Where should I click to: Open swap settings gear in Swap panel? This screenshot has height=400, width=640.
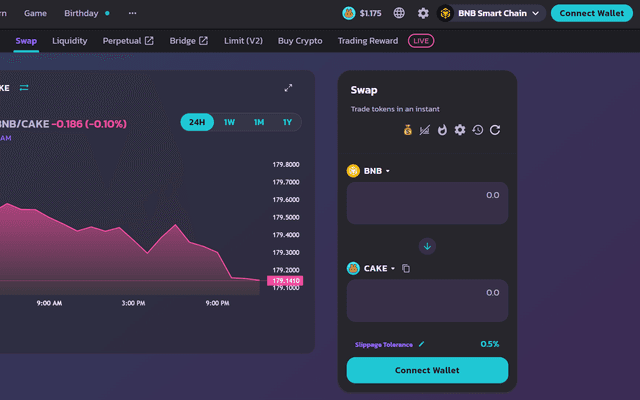pyautogui.click(x=460, y=130)
